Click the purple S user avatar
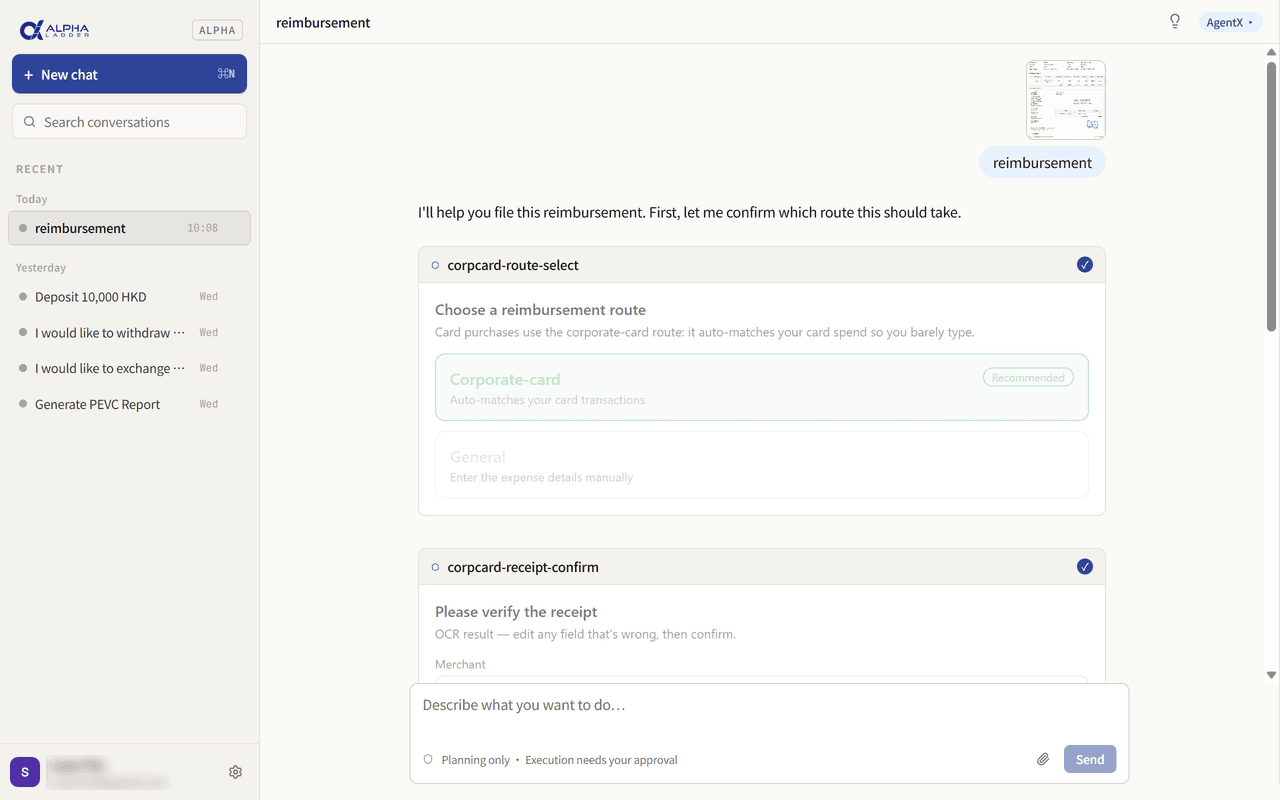1280x800 pixels. 25,772
